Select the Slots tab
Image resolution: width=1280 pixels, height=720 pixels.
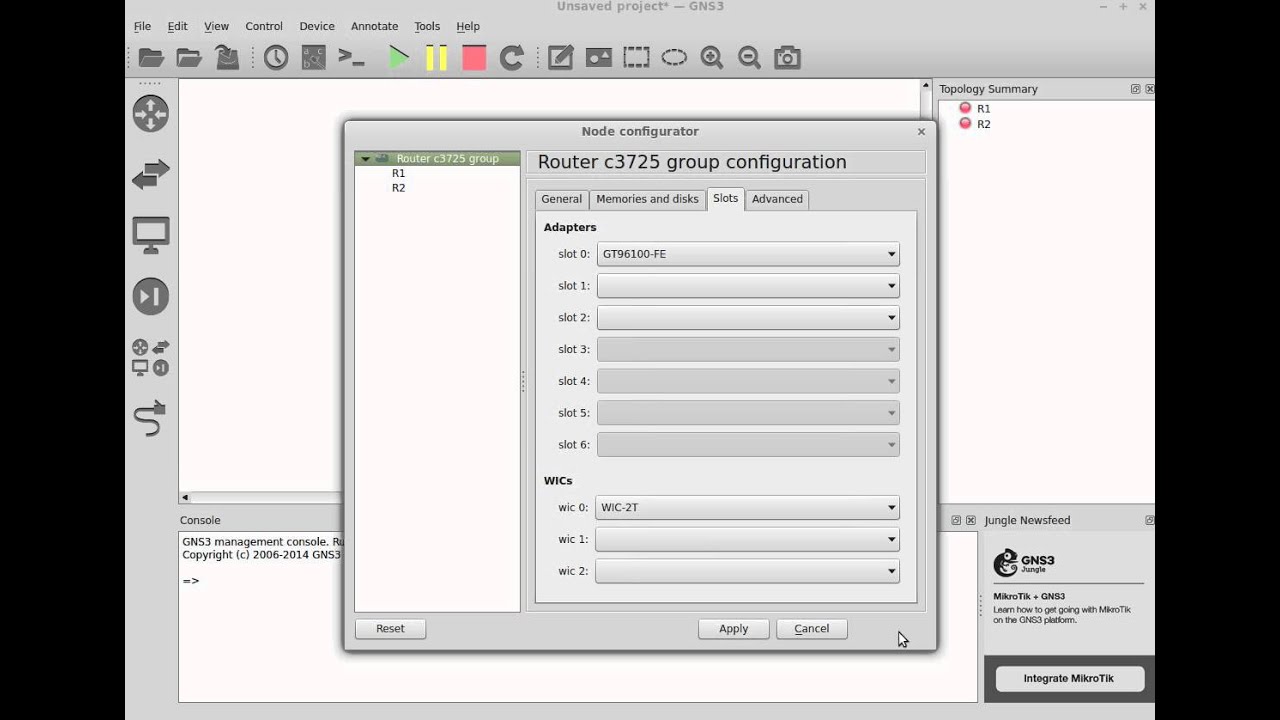[726, 198]
